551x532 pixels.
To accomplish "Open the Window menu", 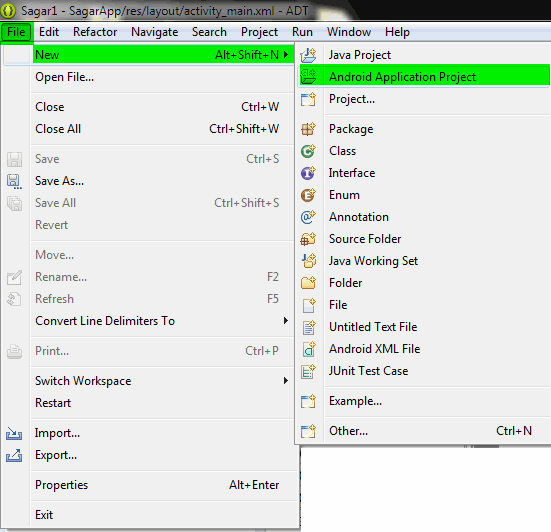I will tap(349, 32).
